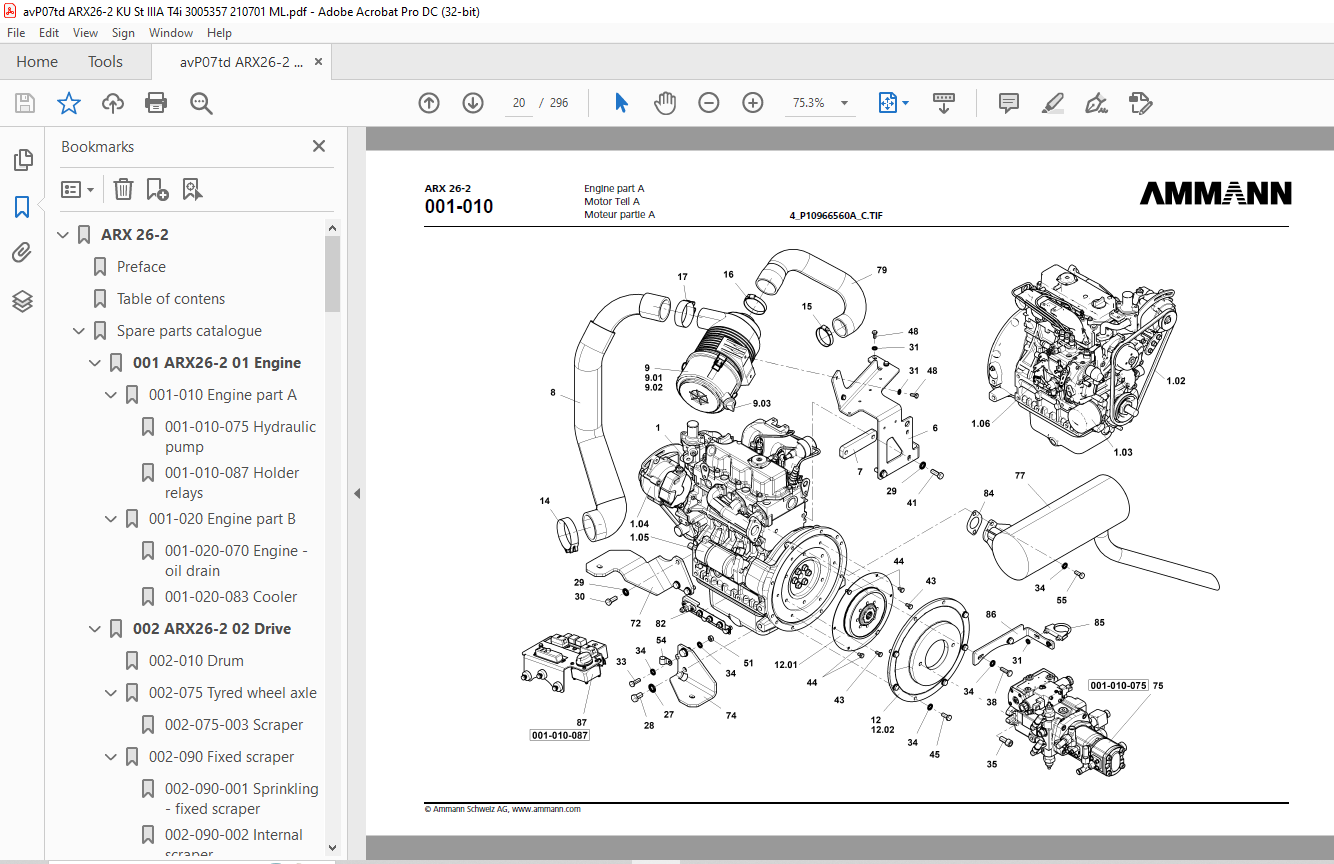Image resolution: width=1334 pixels, height=864 pixels.
Task: Add a comment sticky note
Action: pos(1009,103)
